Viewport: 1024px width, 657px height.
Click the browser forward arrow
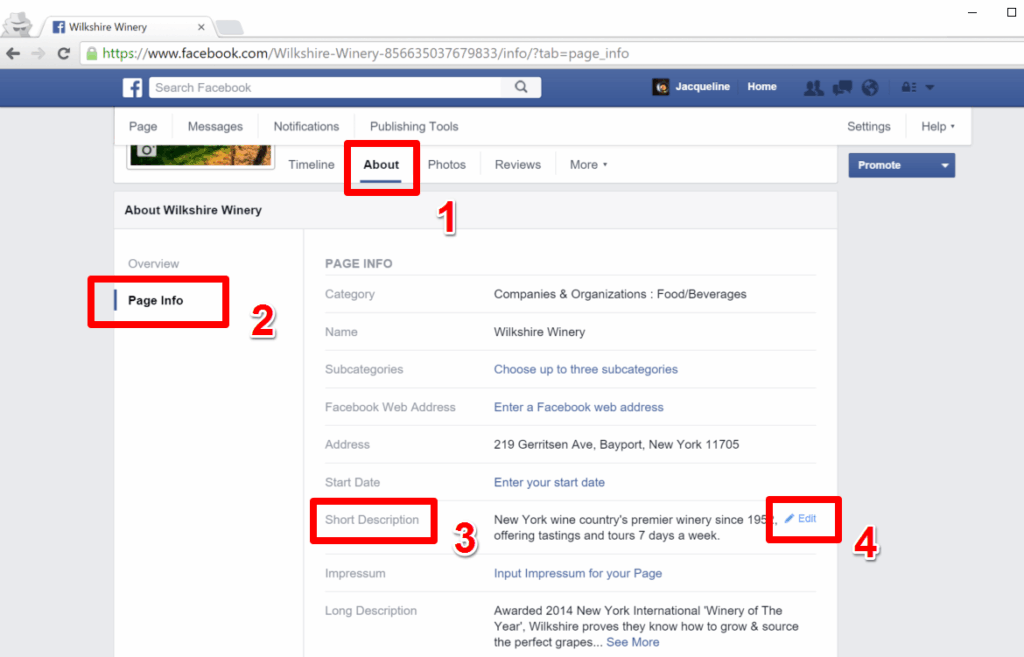(x=39, y=54)
